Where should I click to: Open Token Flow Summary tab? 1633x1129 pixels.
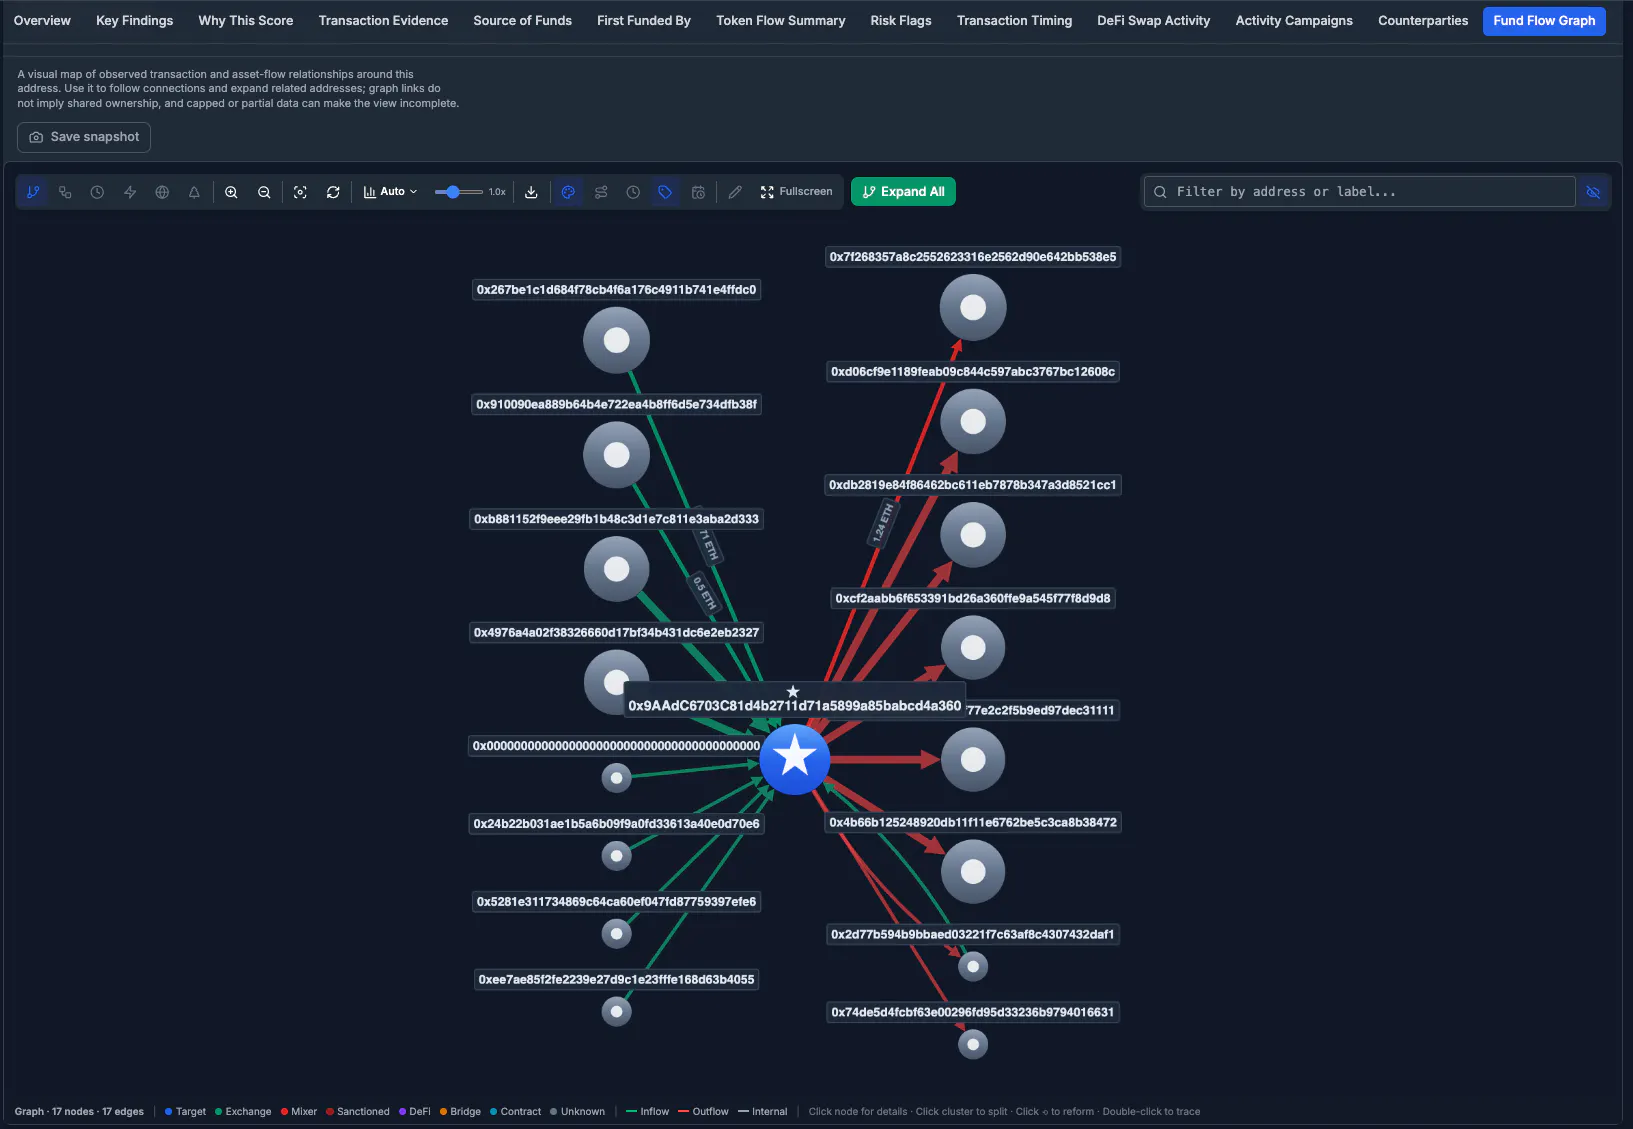pos(781,21)
